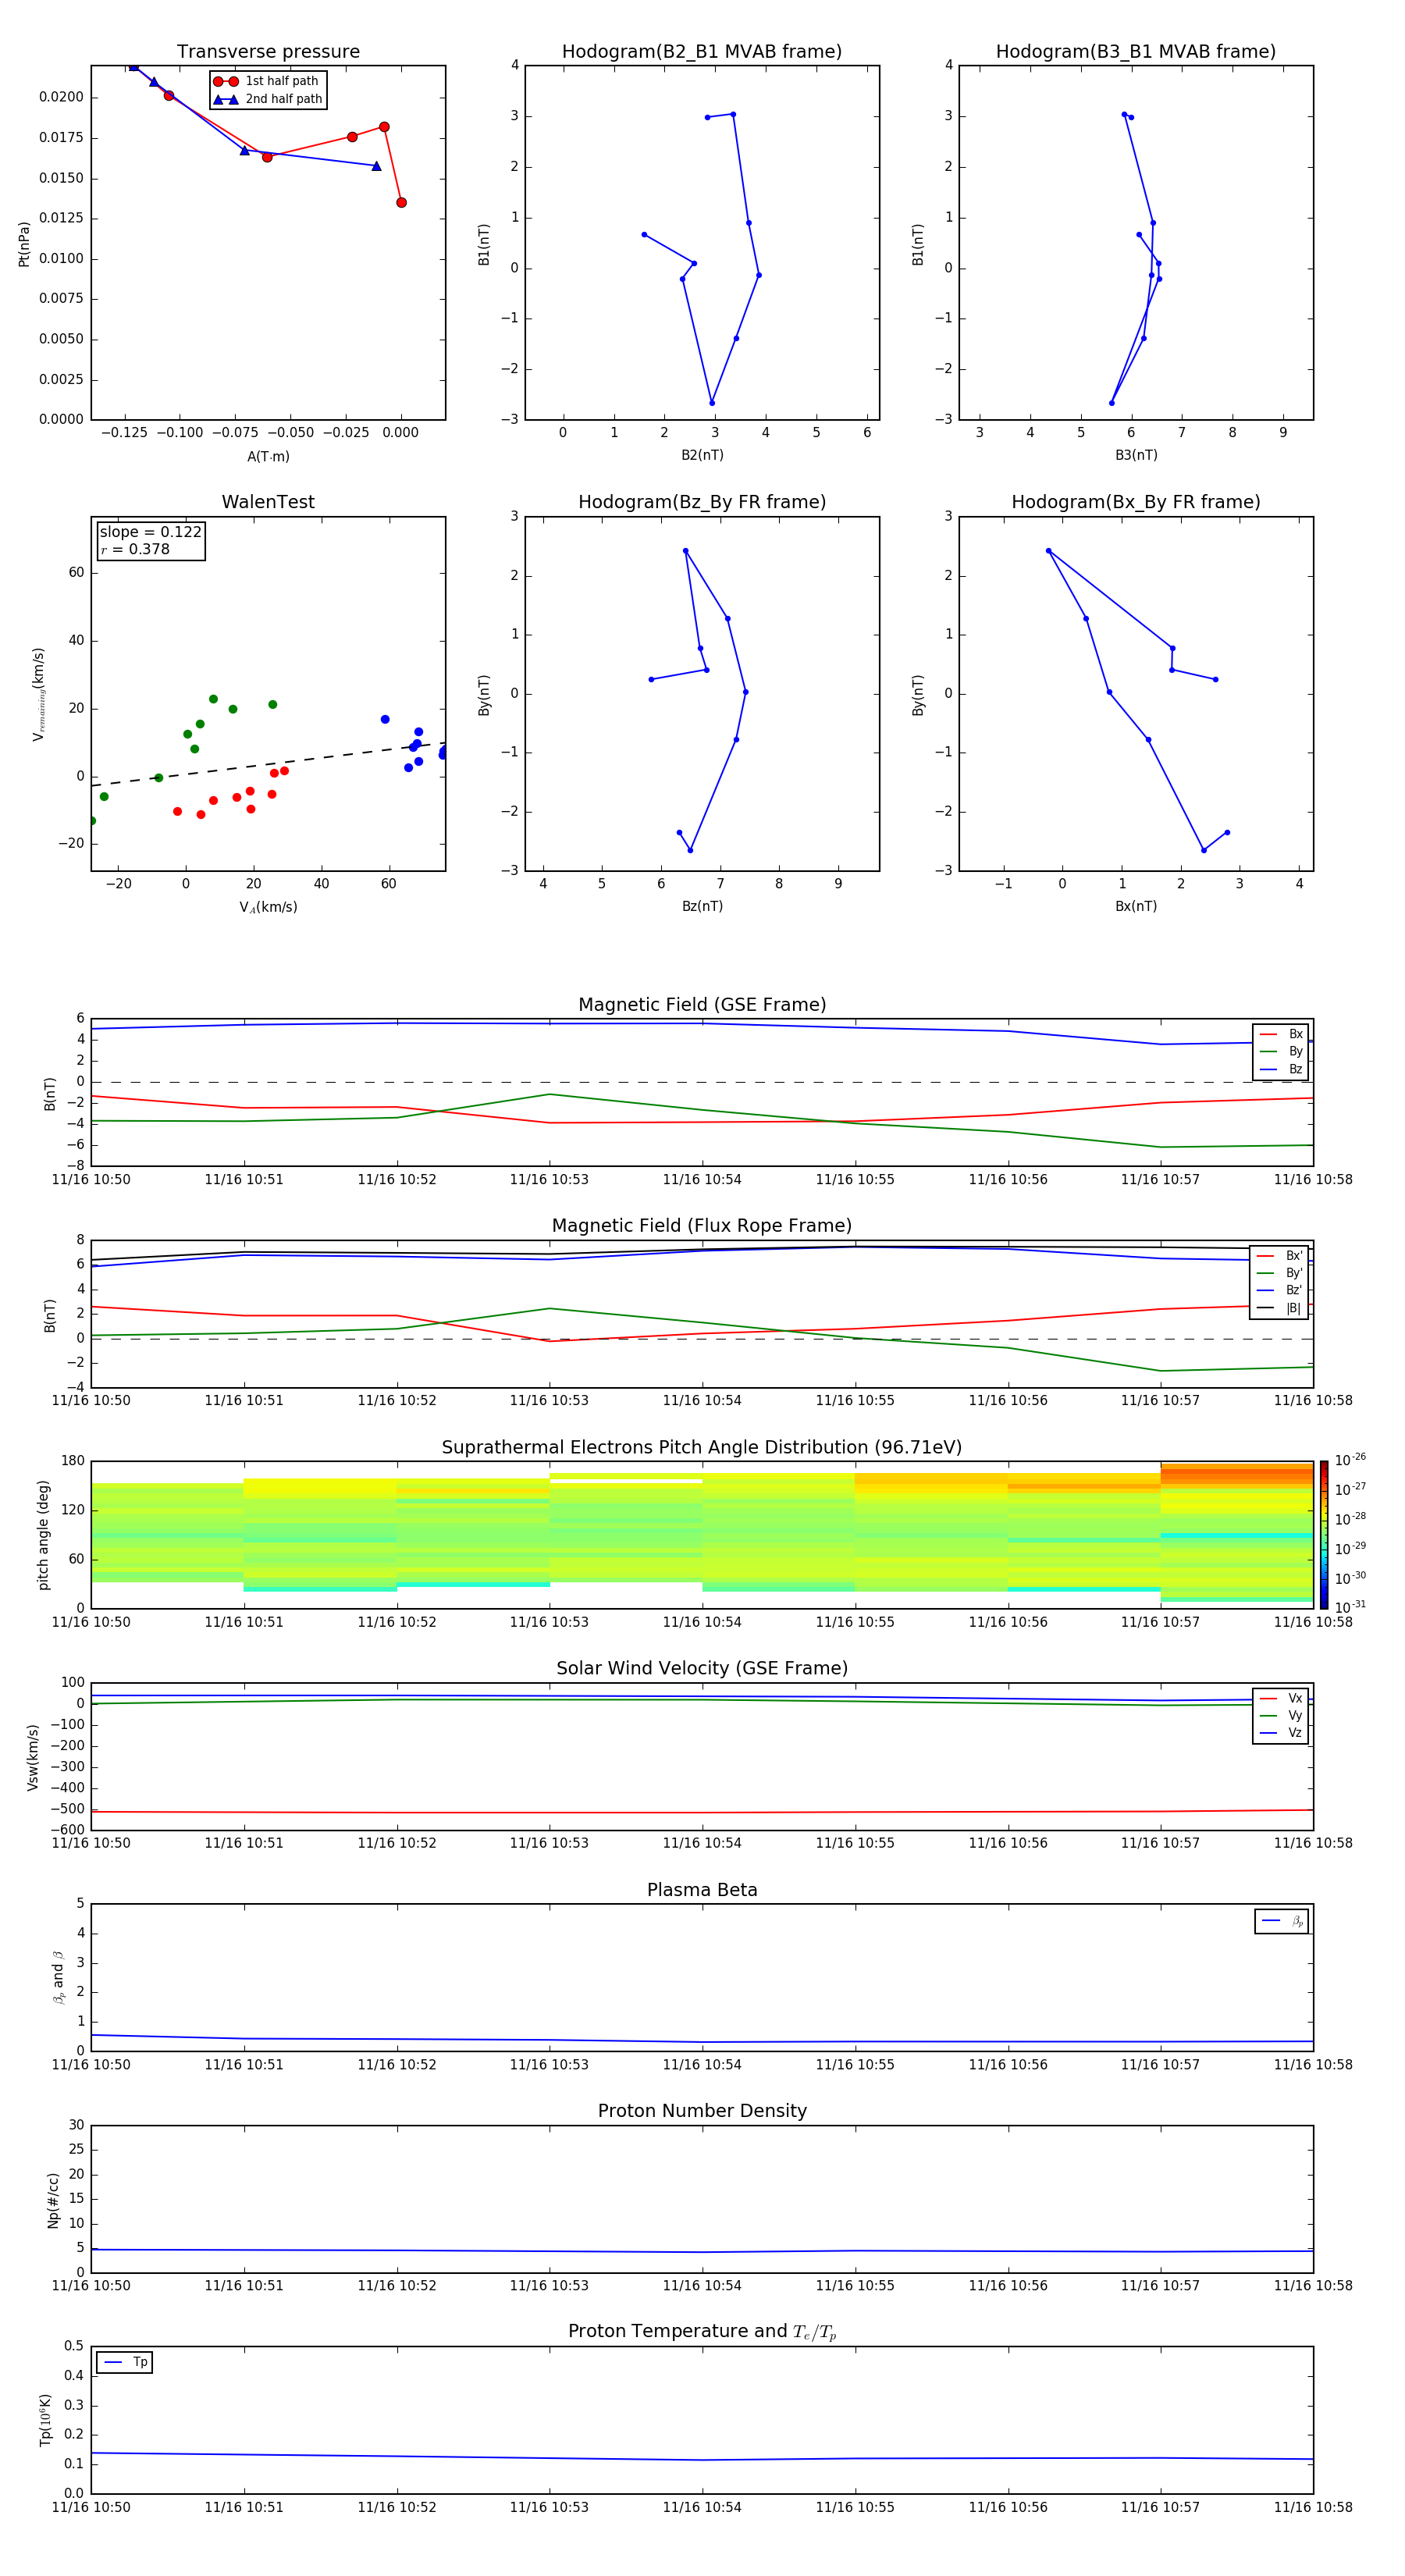Click the 10^-26 colorbar label
Screen dimensions: 1405x2576
pyautogui.click(x=1350, y=1460)
